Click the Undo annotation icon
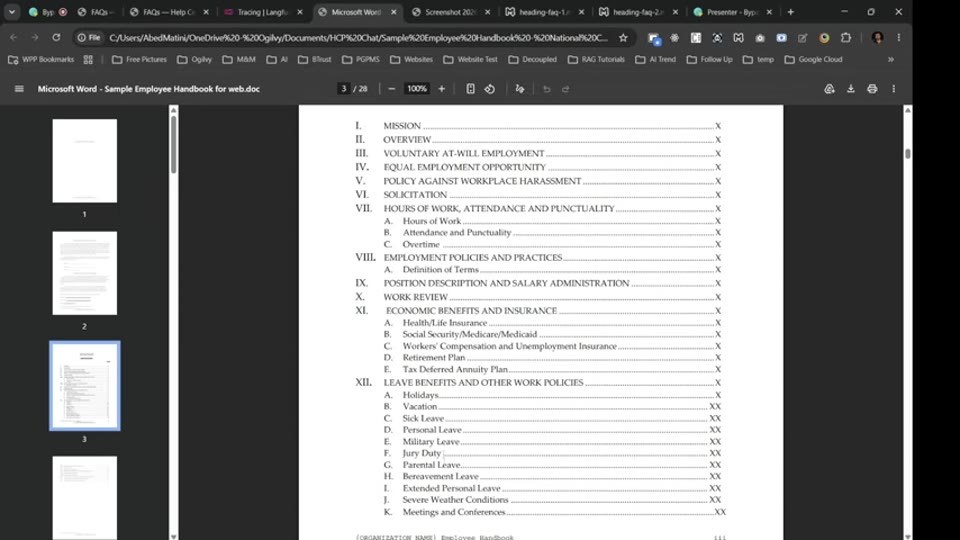This screenshot has width=960, height=540. (547, 89)
